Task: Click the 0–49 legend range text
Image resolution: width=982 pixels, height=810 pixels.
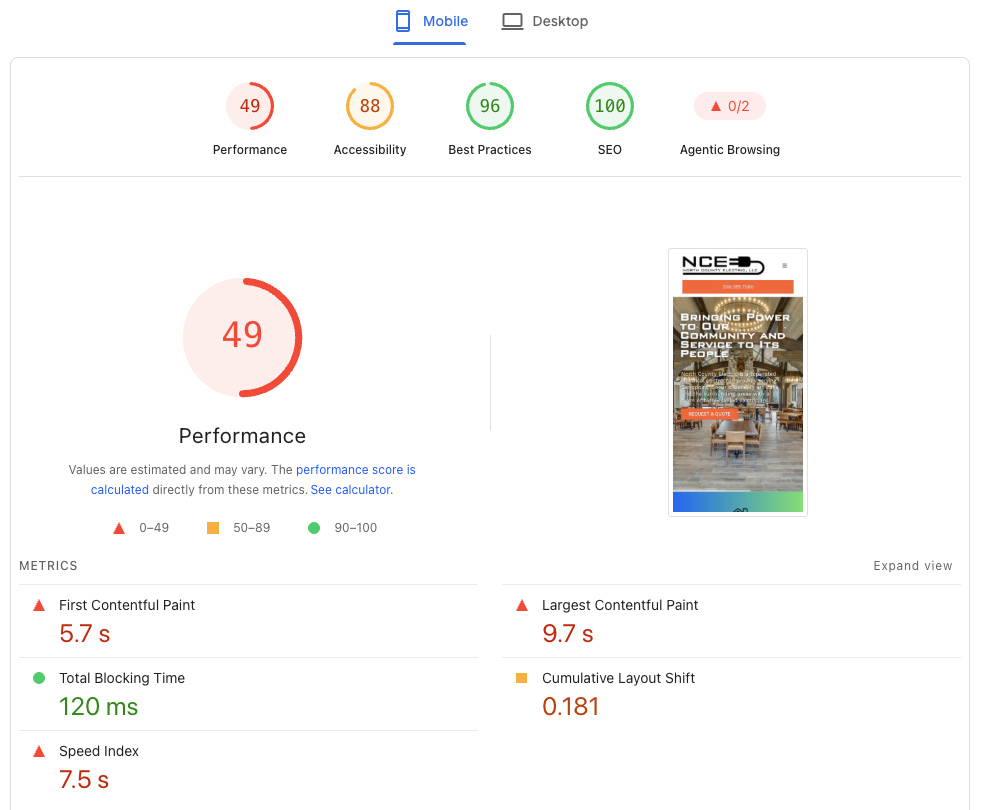Action: [x=154, y=528]
